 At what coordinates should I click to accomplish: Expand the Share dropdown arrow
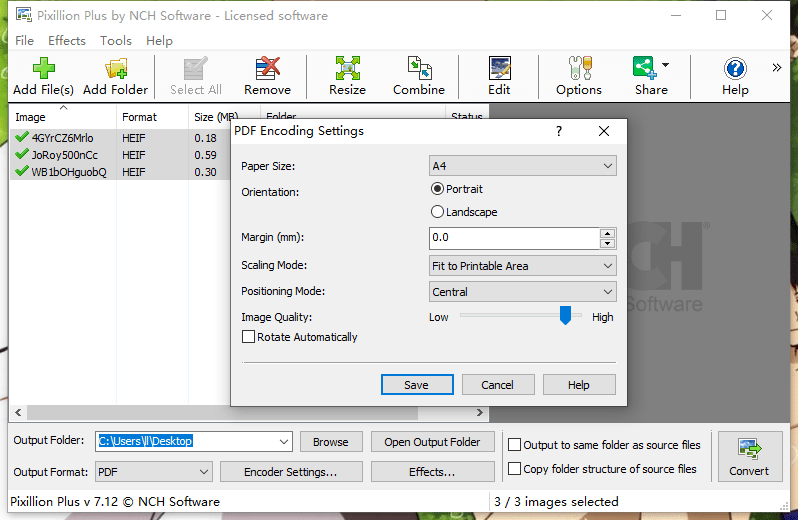tap(665, 65)
